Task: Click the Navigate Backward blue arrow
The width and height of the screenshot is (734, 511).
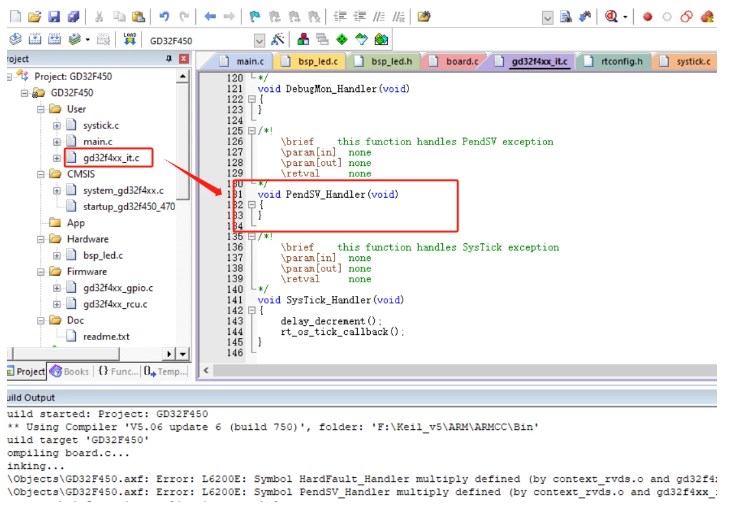Action: point(210,17)
